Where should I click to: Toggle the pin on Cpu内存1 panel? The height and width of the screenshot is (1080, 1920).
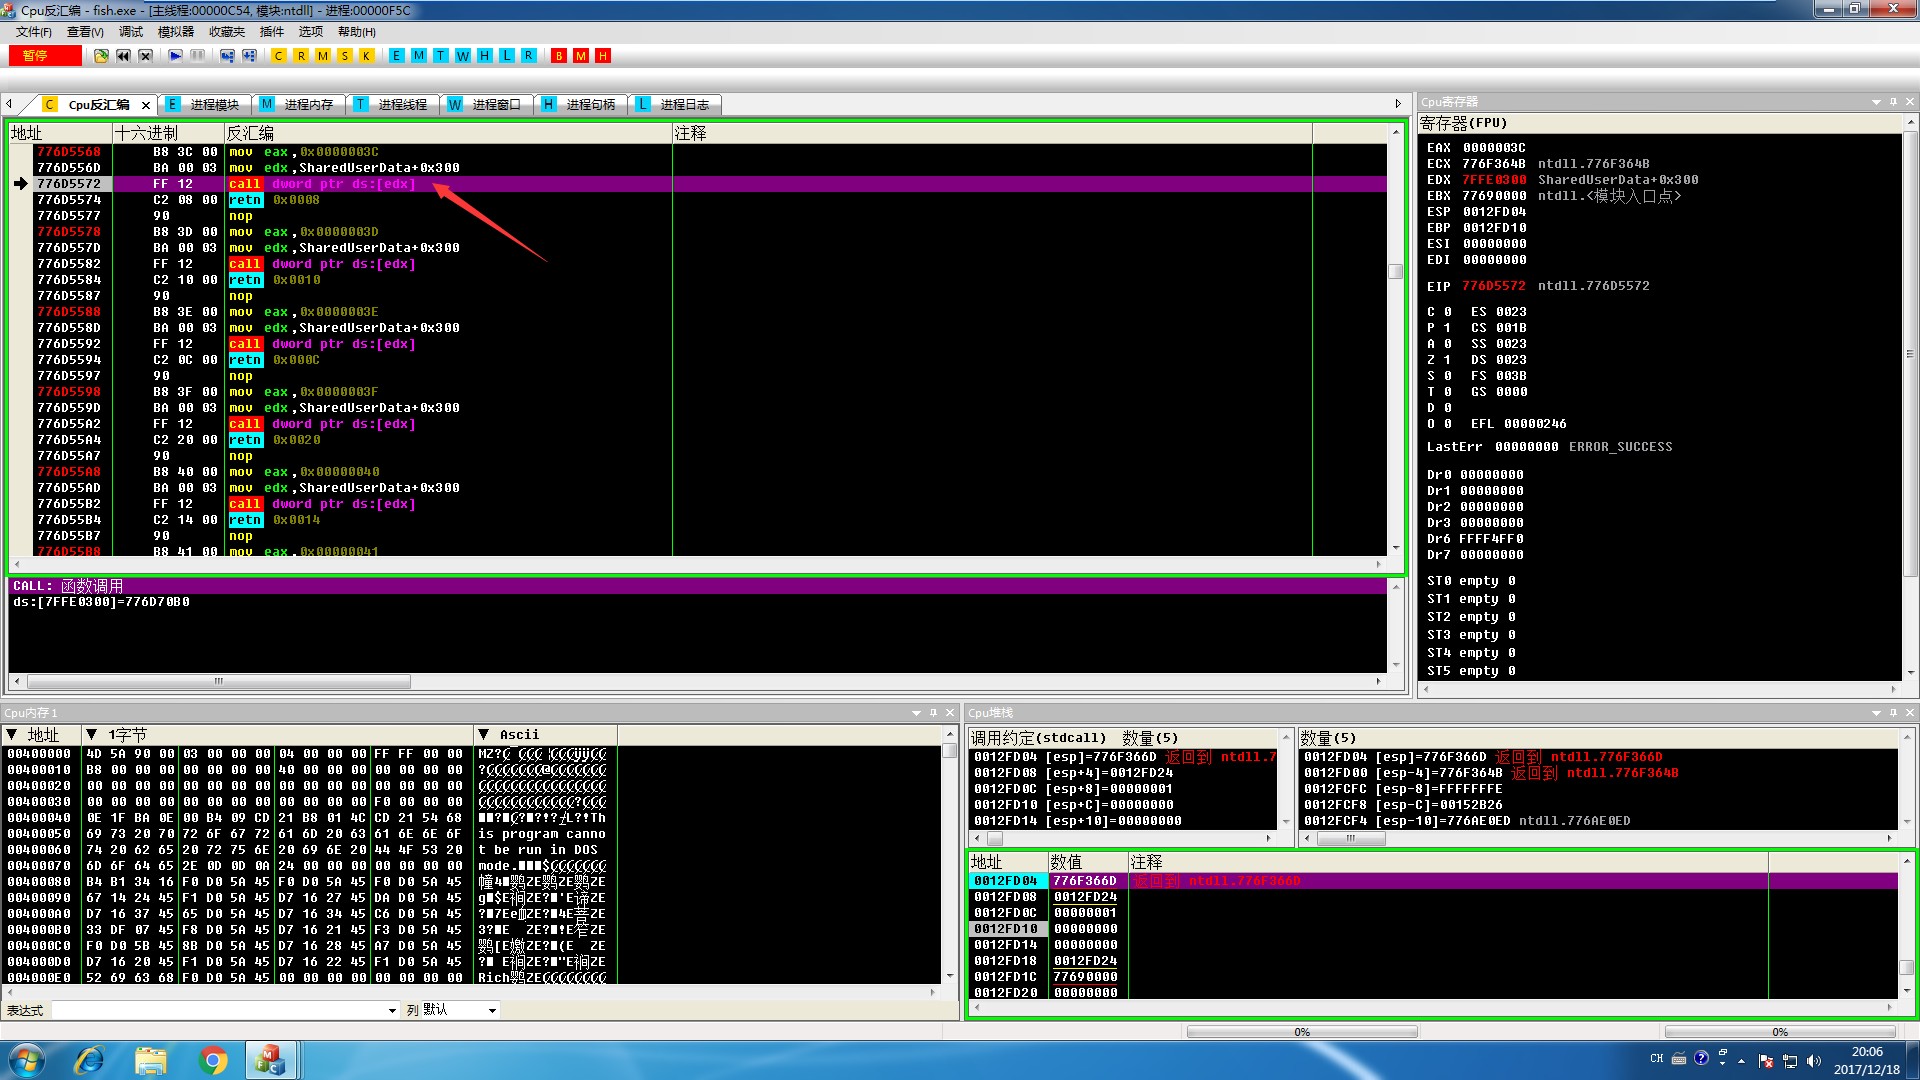[x=933, y=713]
